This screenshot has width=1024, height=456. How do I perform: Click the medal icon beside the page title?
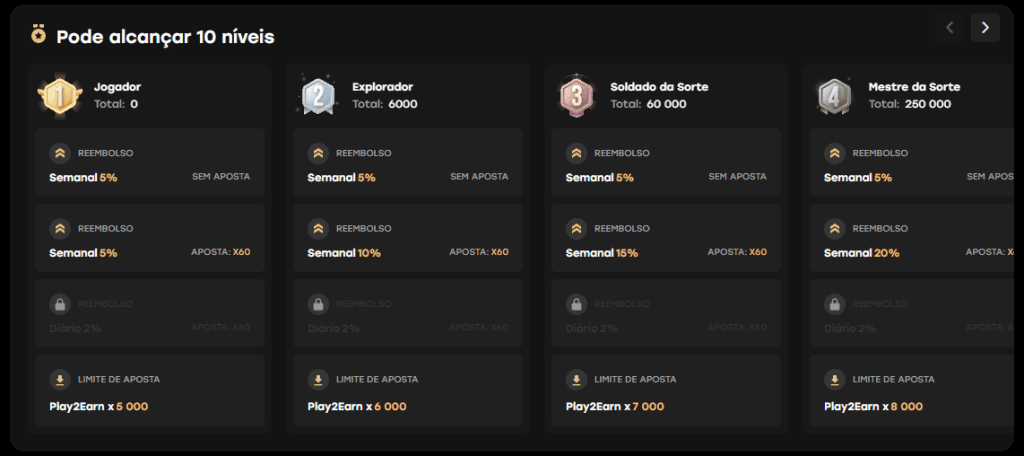(39, 34)
